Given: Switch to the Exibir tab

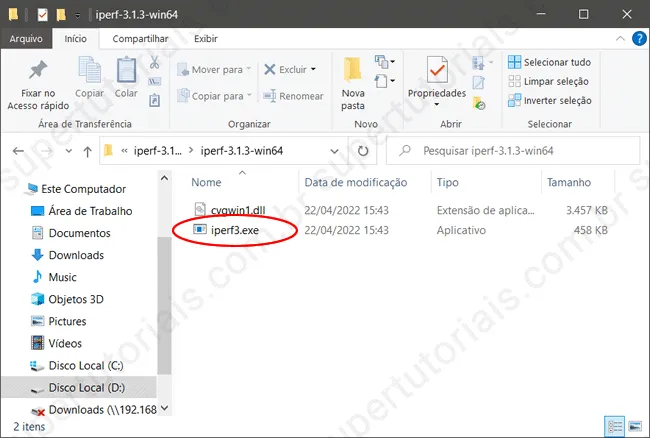Looking at the screenshot, I should tap(206, 39).
